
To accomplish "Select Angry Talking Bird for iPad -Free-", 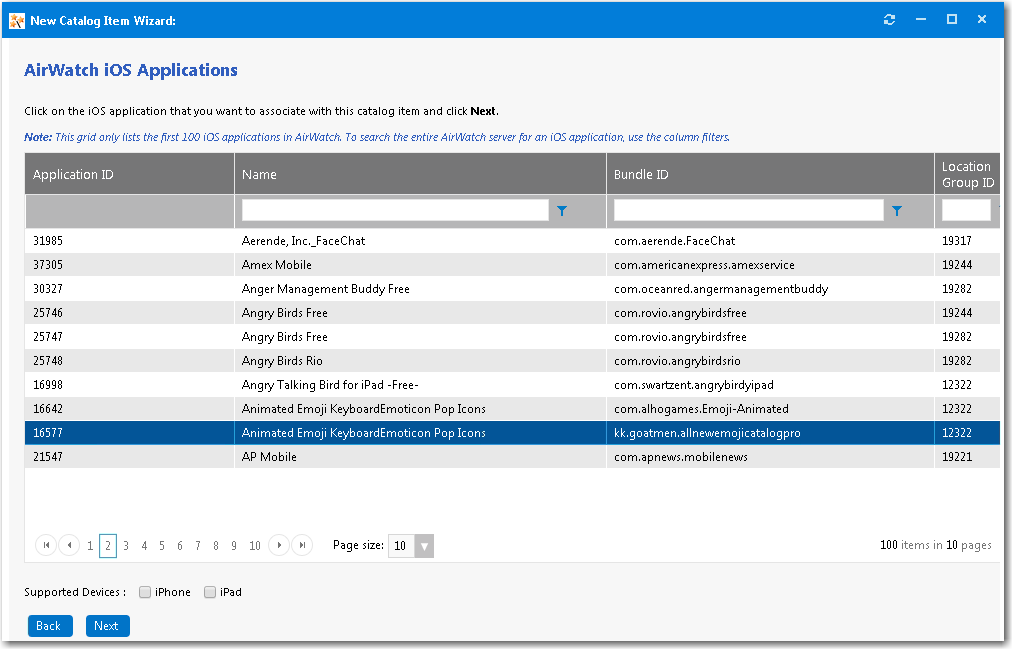I will (512, 384).
